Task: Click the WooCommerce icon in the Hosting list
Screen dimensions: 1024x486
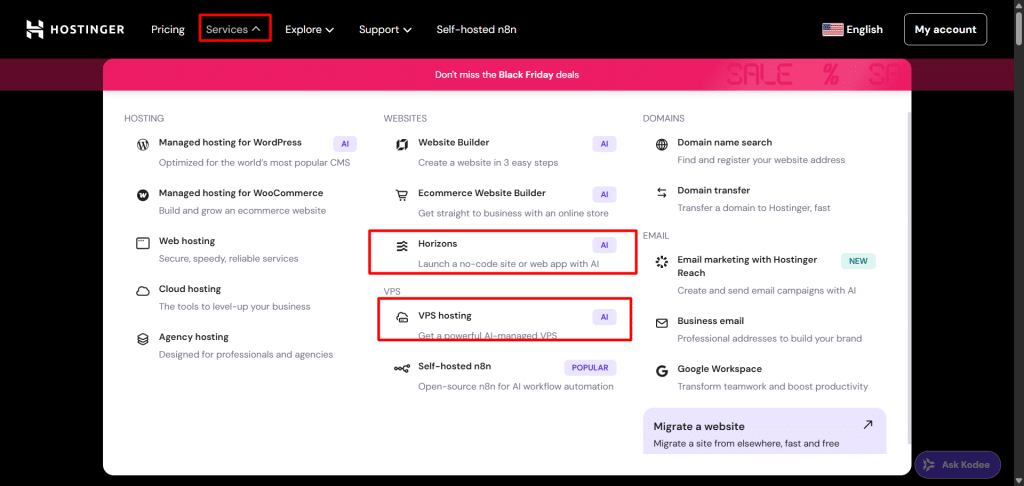Action: [x=142, y=195]
